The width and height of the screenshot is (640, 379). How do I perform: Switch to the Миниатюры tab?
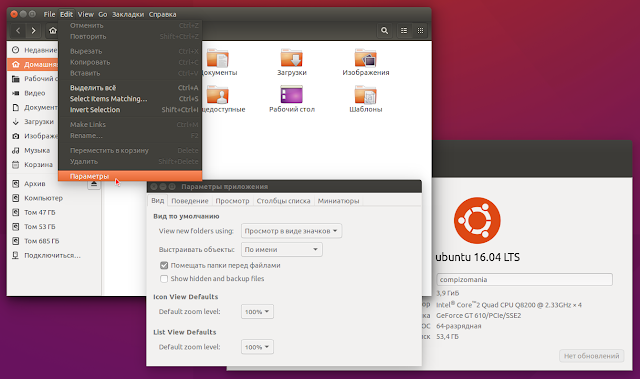click(x=338, y=201)
